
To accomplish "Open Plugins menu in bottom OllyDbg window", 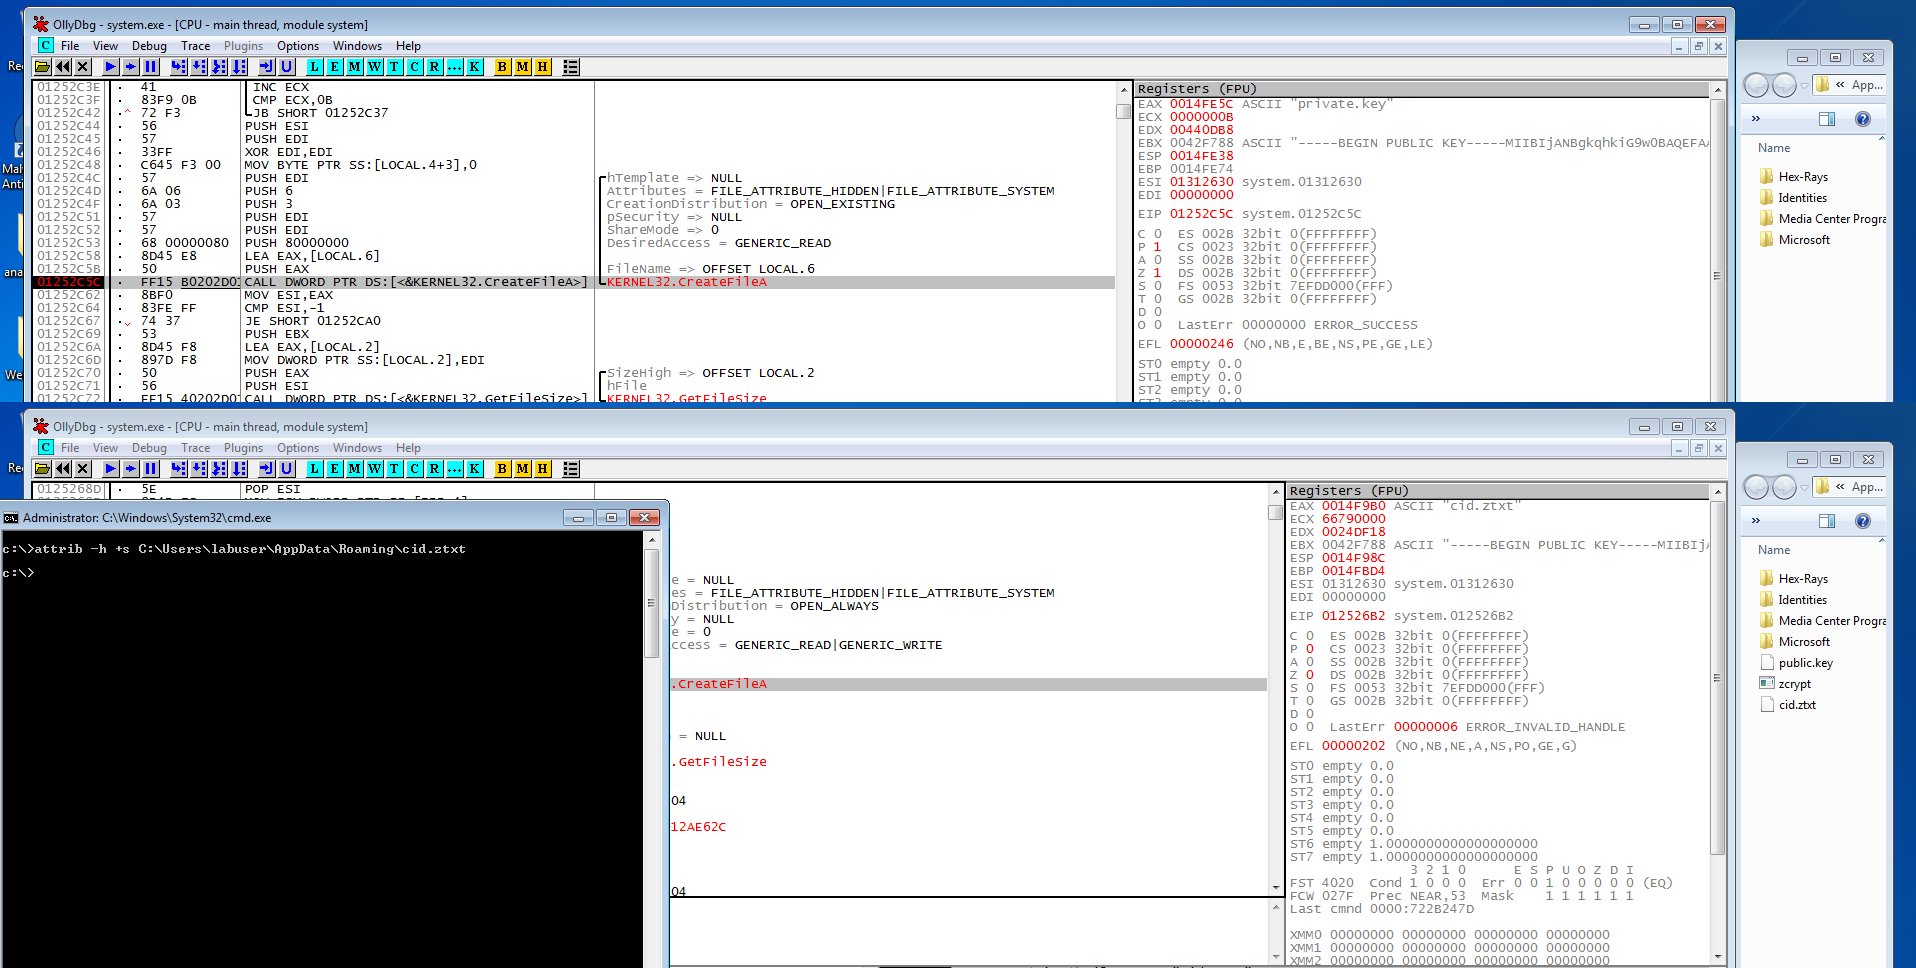I will (243, 448).
